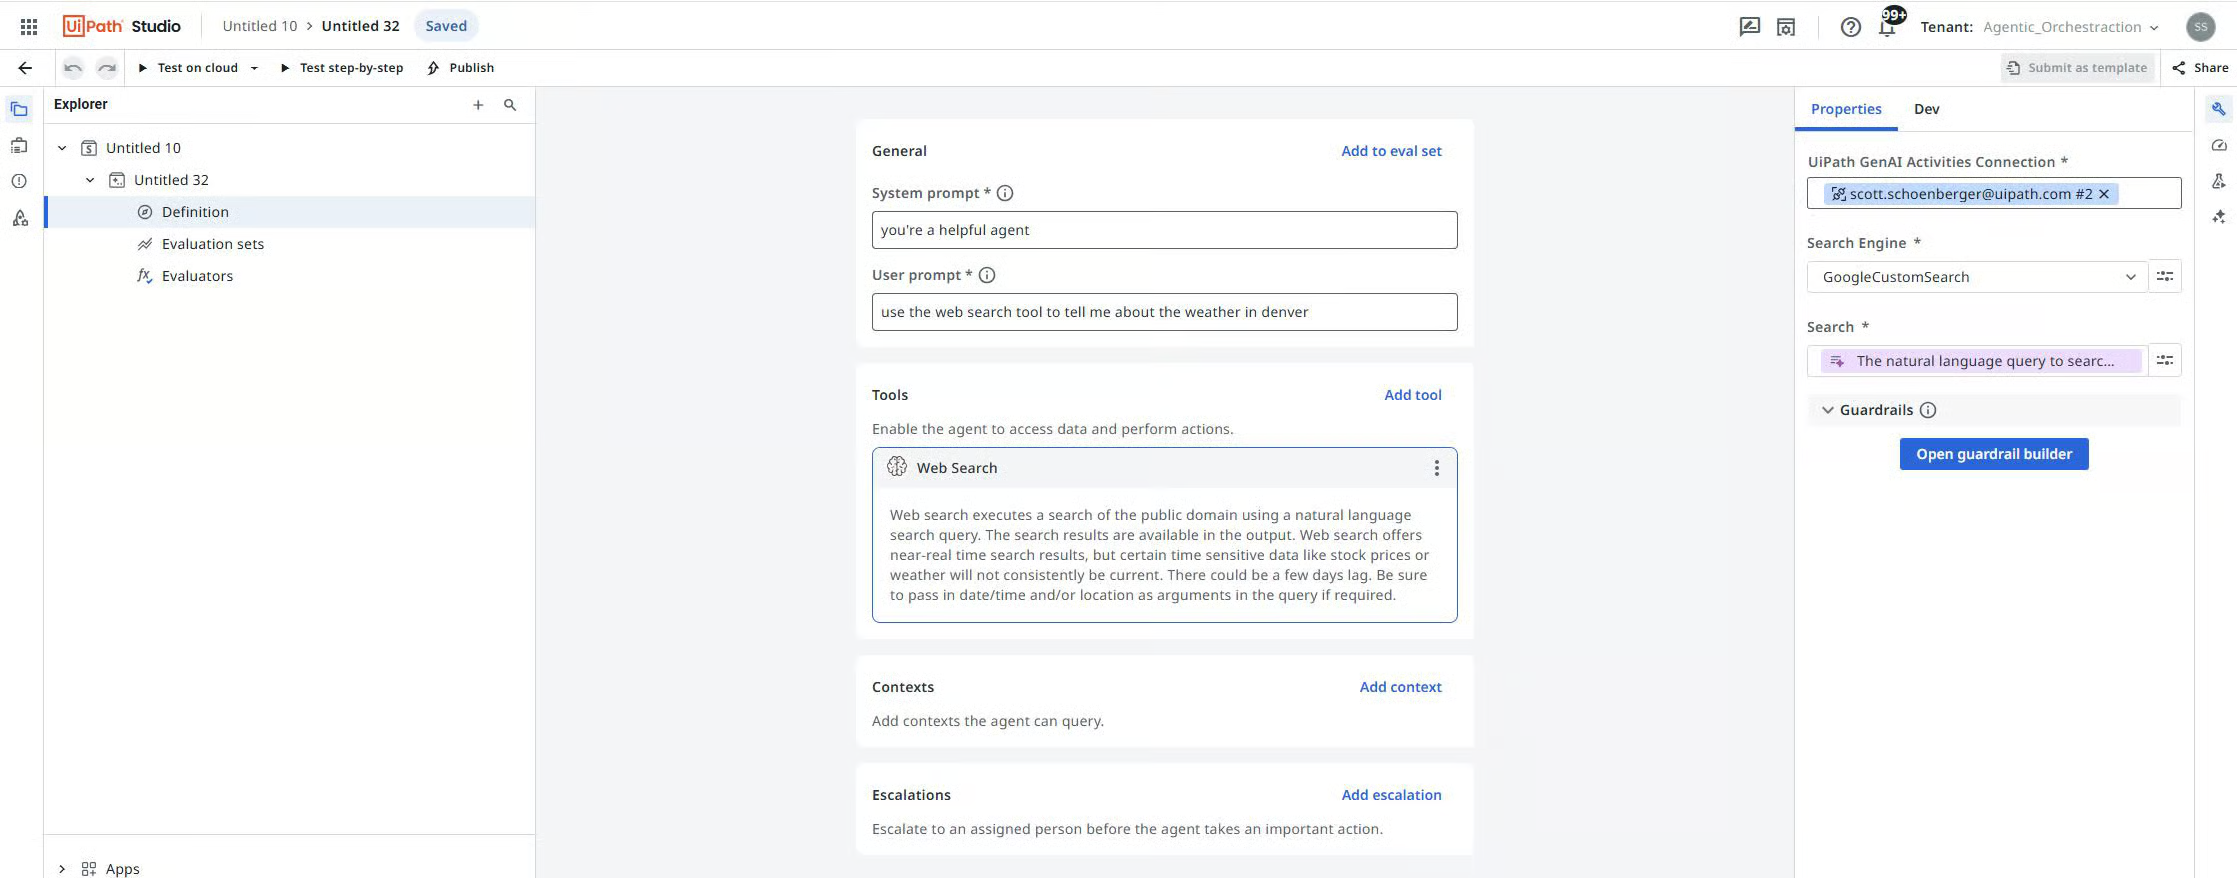
Task: Click the natural language query Search field
Action: coord(1977,361)
